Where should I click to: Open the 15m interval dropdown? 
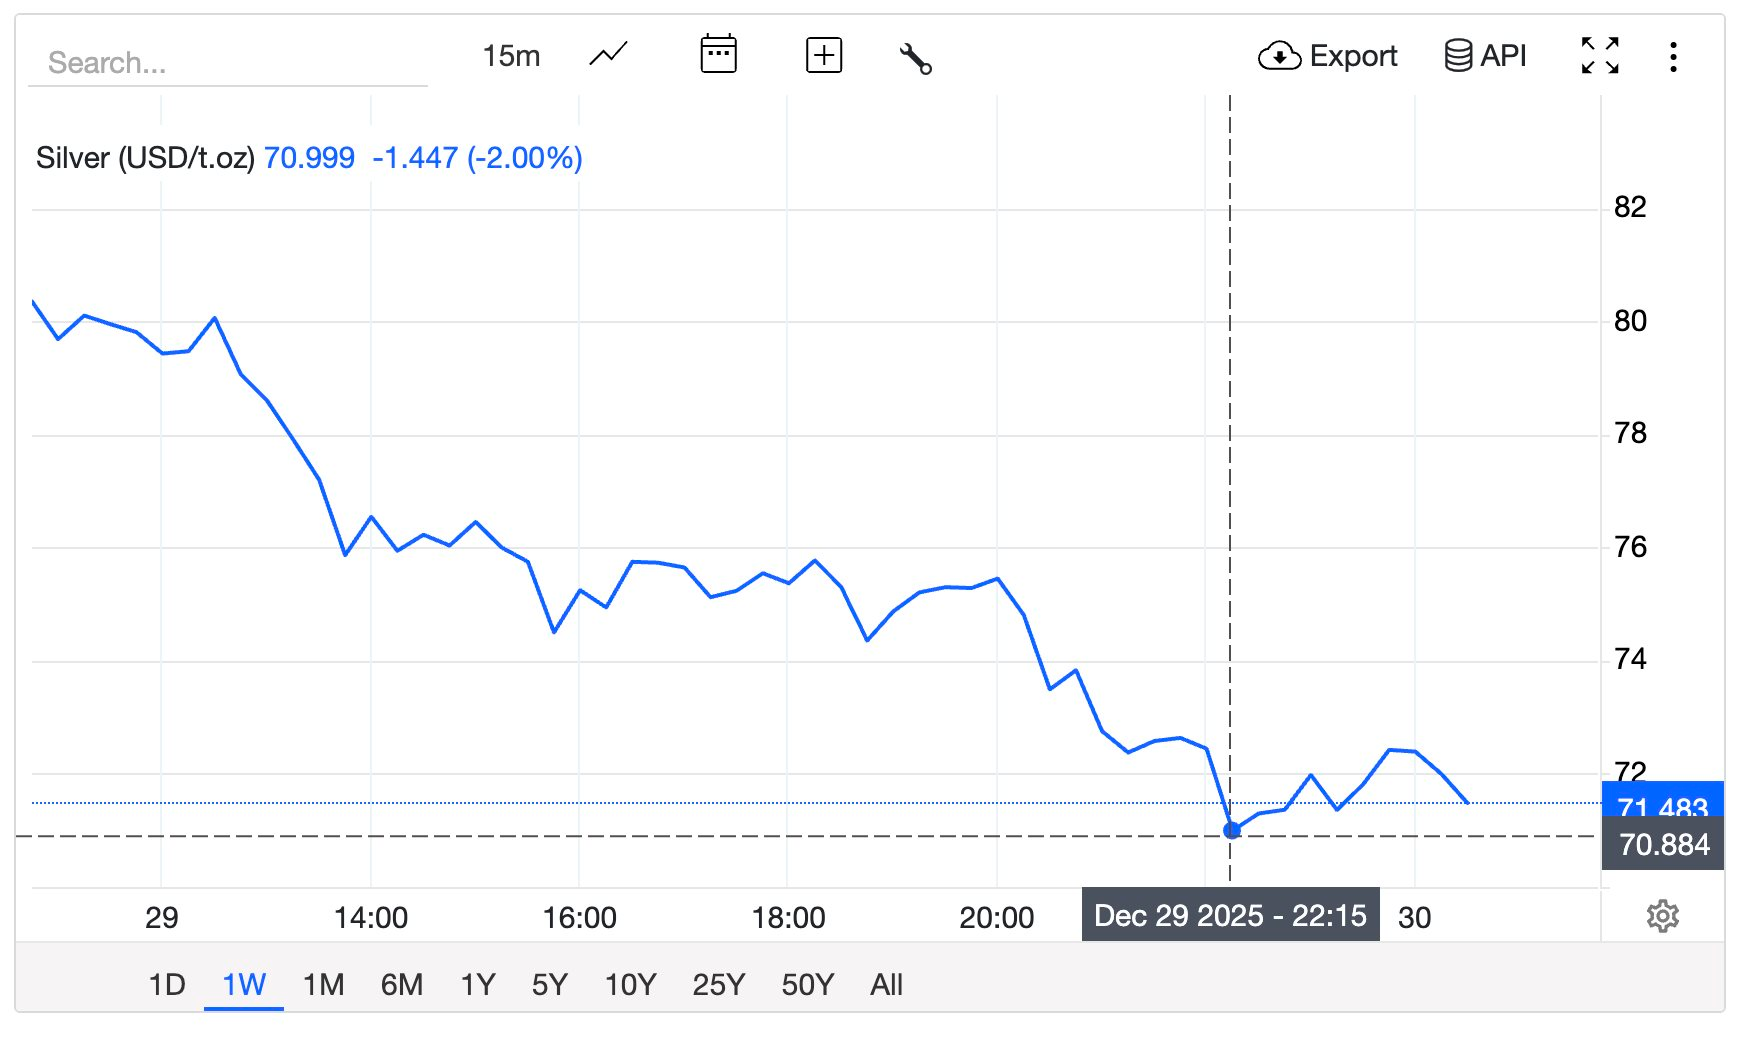pyautogui.click(x=511, y=56)
